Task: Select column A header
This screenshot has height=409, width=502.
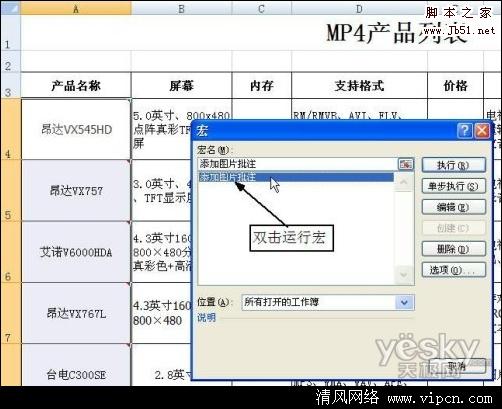Action: tap(76, 9)
